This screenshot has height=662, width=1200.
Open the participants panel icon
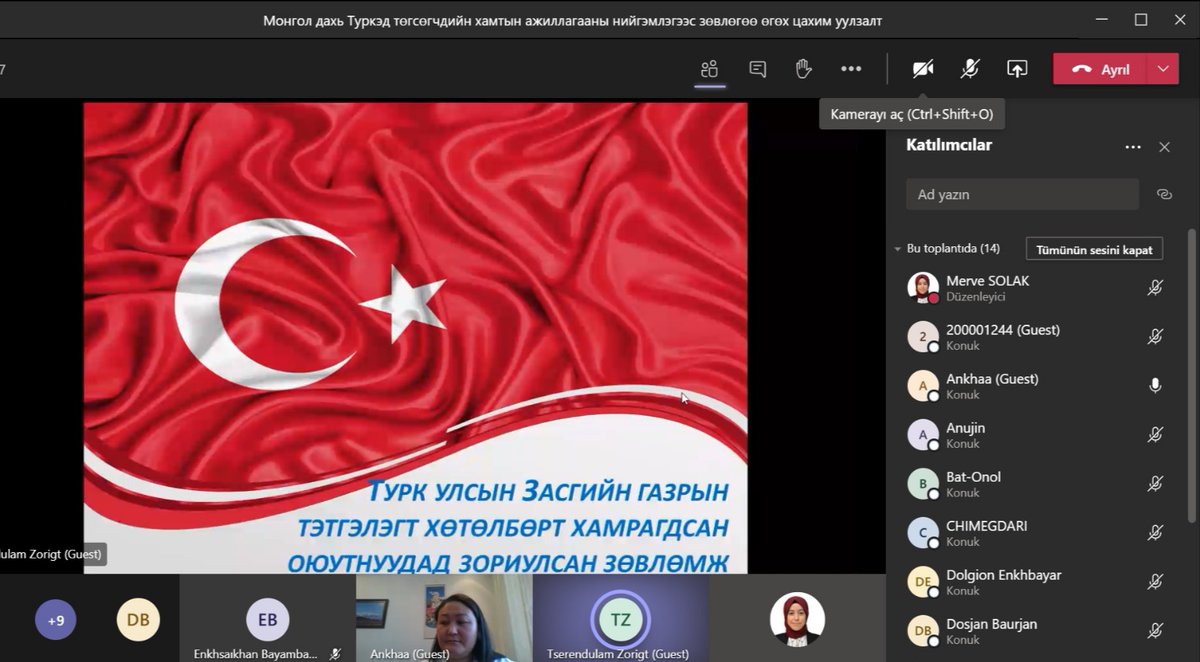tap(710, 69)
